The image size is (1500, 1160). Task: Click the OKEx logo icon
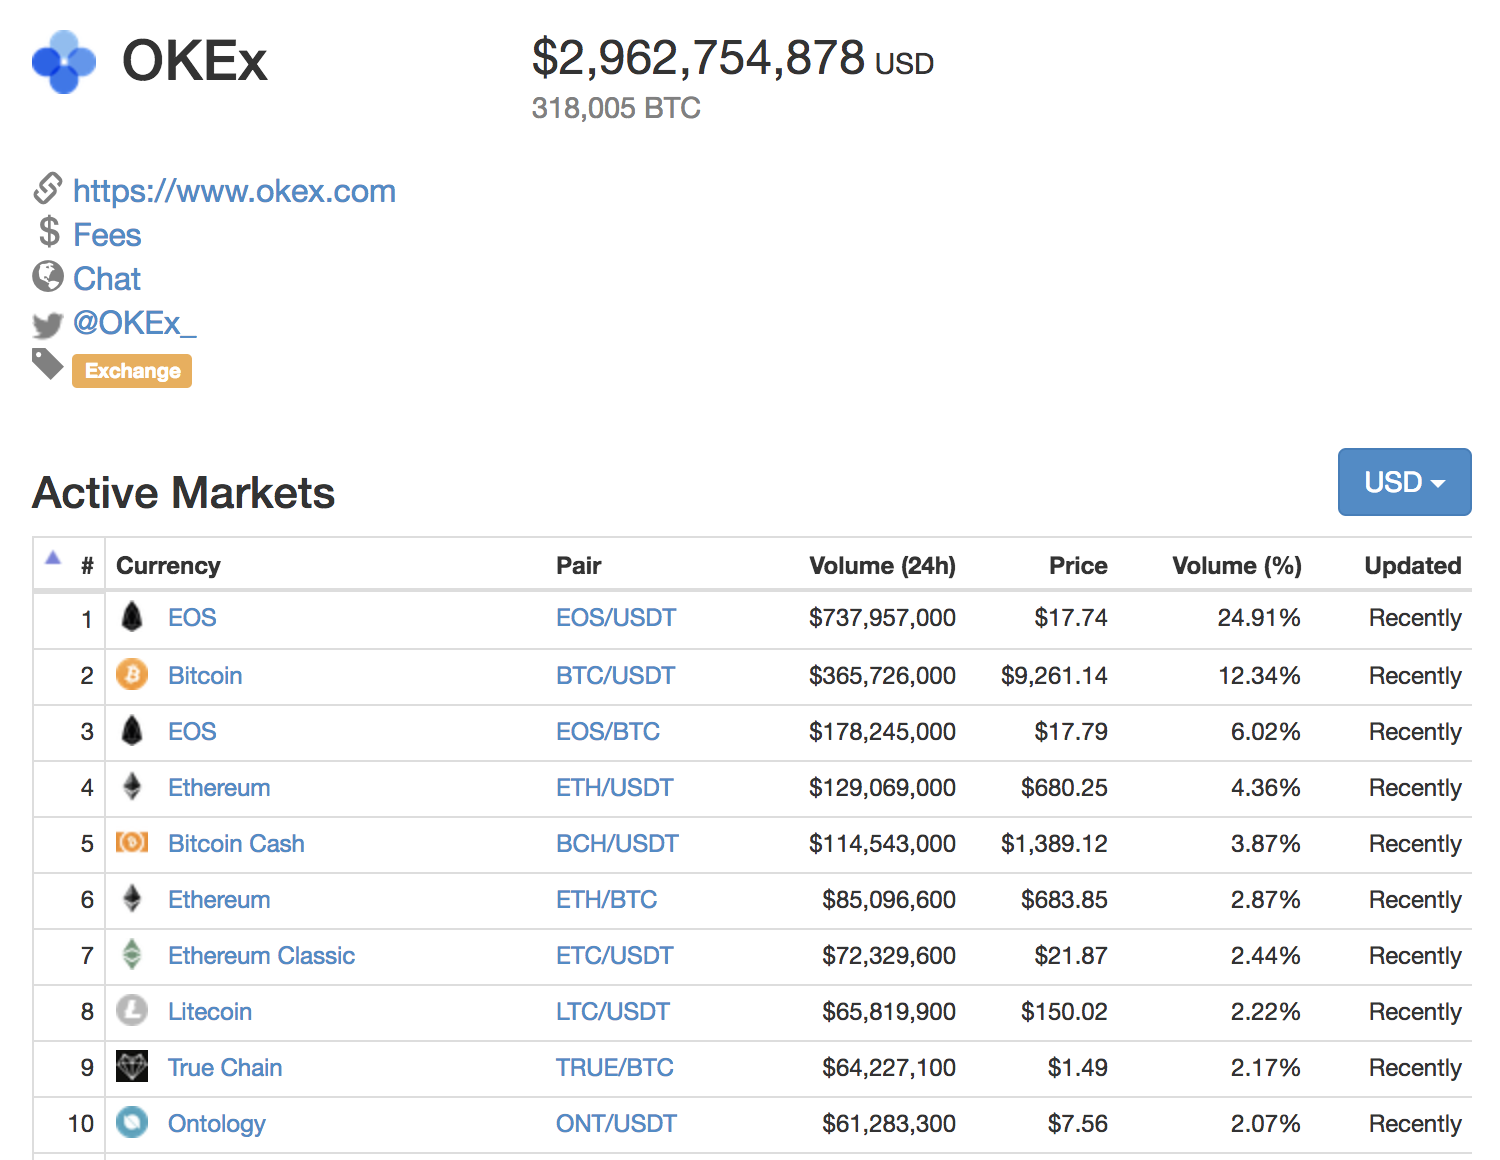(64, 62)
